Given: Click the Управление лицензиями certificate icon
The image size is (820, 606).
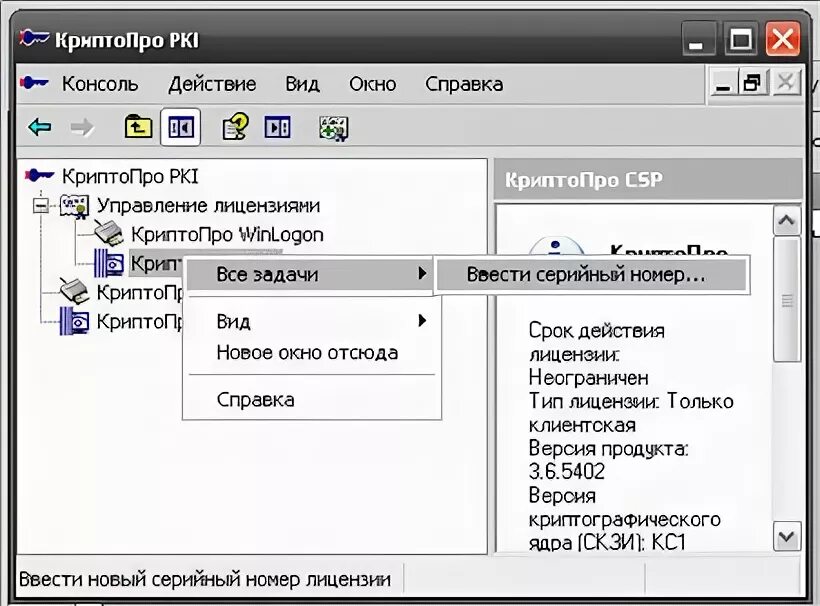Looking at the screenshot, I should click(74, 205).
